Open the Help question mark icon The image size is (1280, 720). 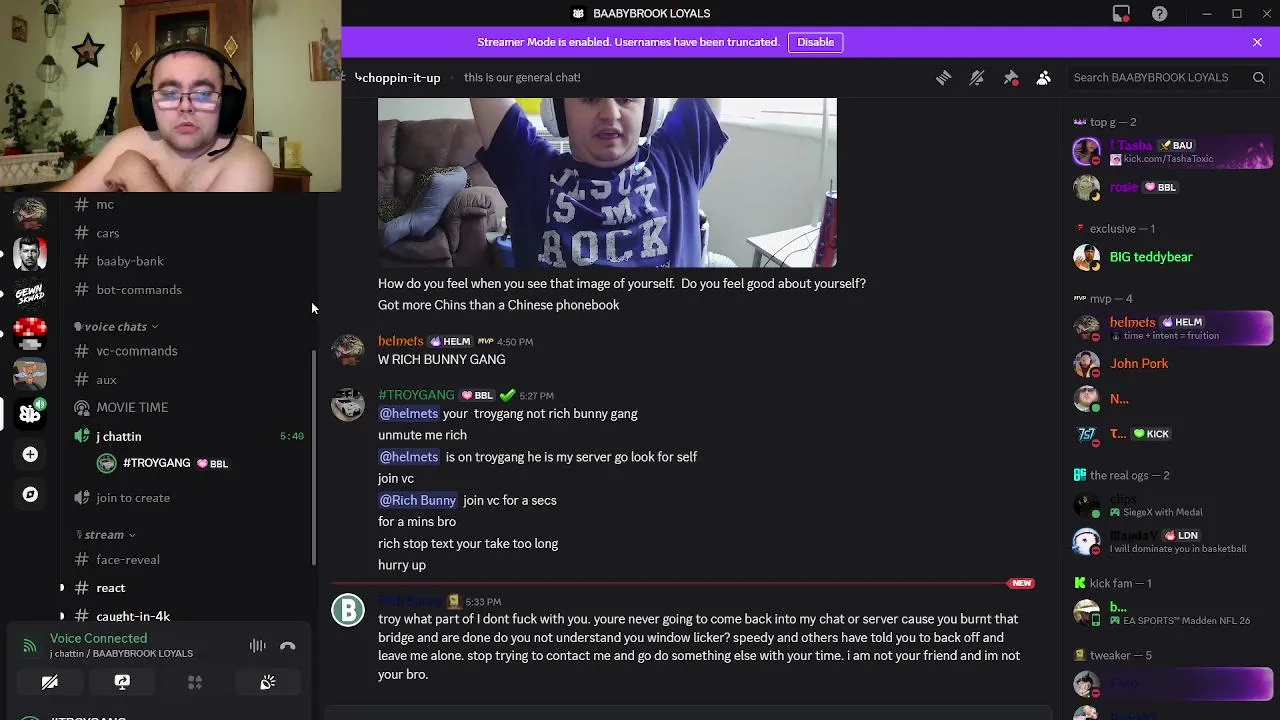tap(1159, 13)
